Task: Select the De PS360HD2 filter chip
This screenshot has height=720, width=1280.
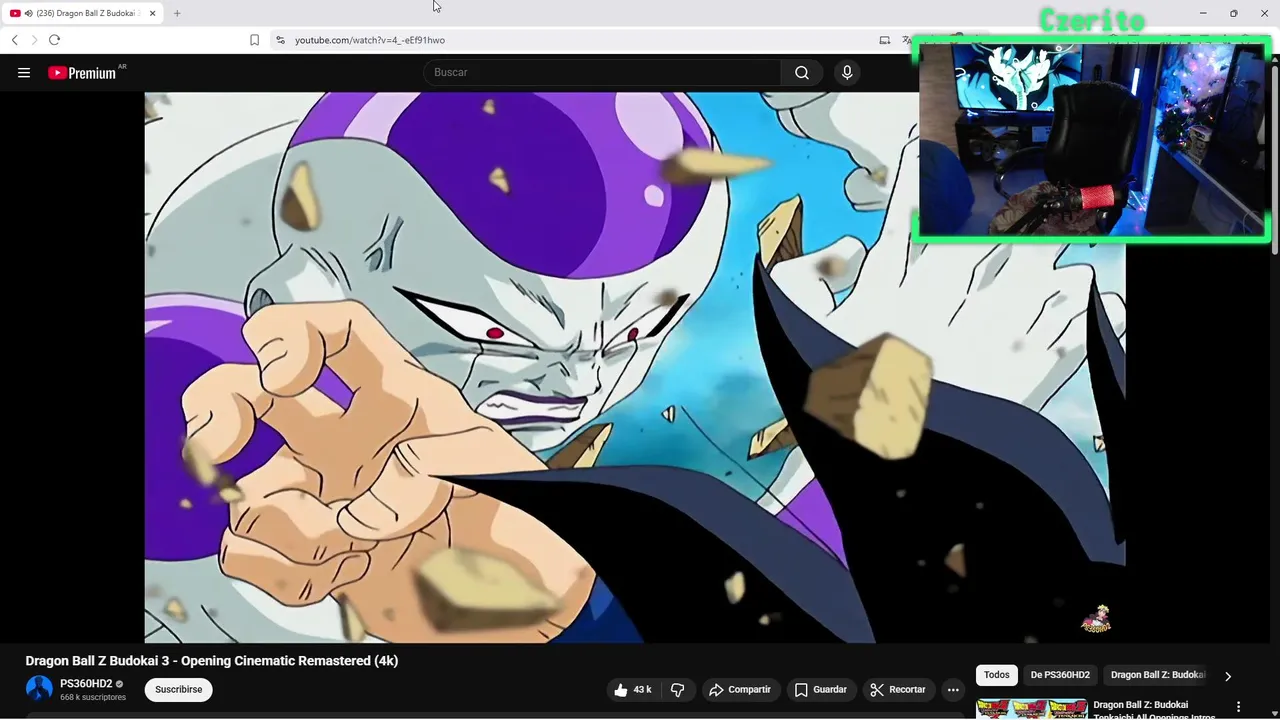Action: 1060,675
